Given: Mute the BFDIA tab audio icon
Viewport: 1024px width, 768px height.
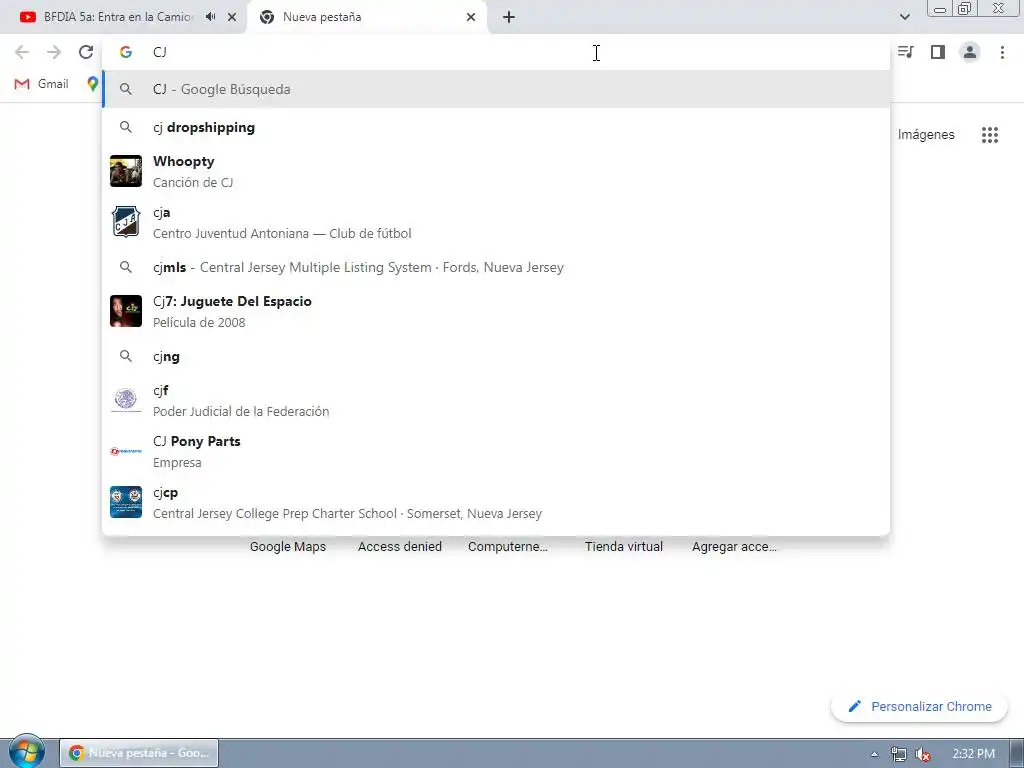Looking at the screenshot, I should 210,17.
